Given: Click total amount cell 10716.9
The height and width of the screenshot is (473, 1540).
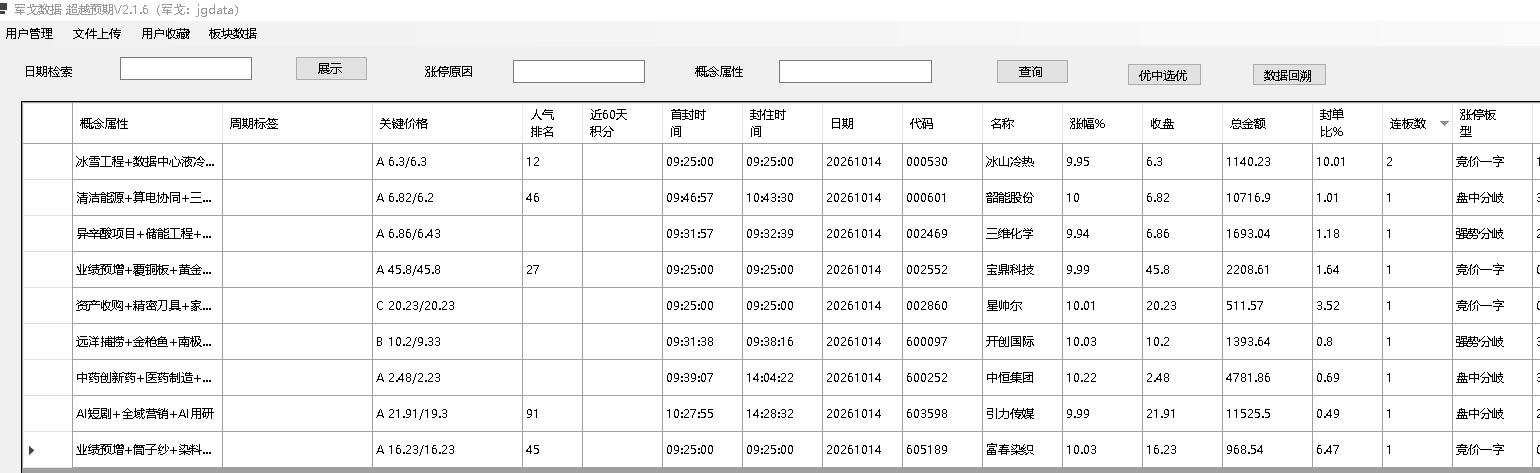Looking at the screenshot, I should (1267, 197).
